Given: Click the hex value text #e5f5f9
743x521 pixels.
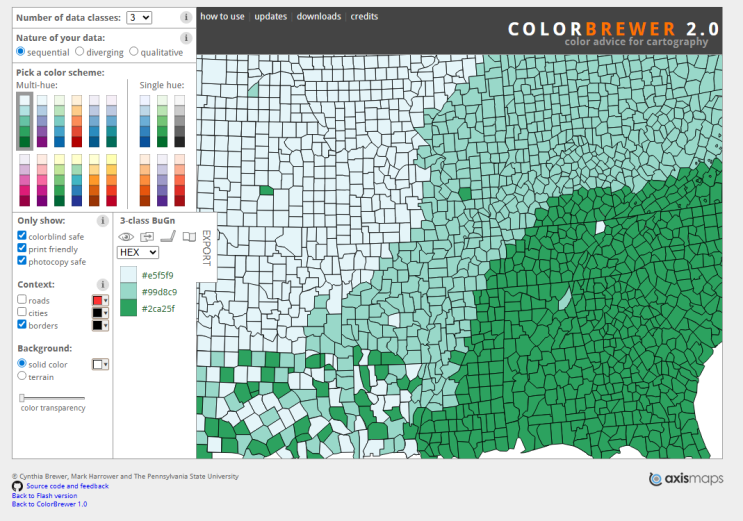Looking at the screenshot, I should [x=158, y=275].
